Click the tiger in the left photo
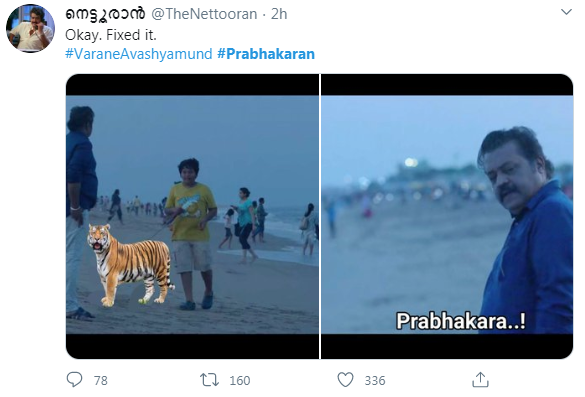This screenshot has height=397, width=585. coord(130,264)
